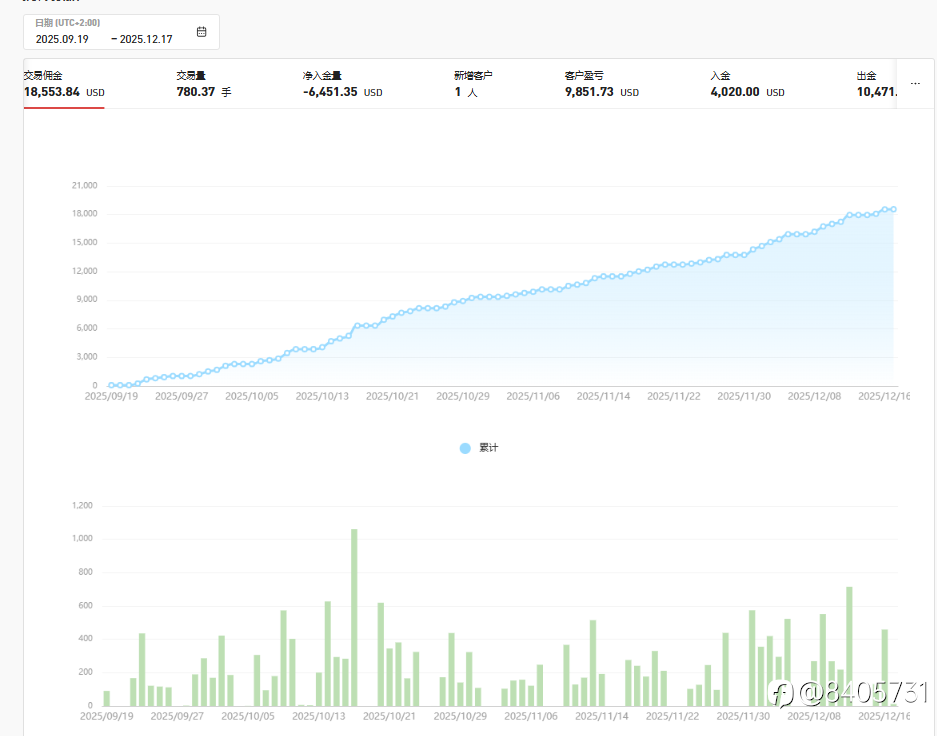Switch to the 入金 metric tab
The image size is (937, 736).
point(747,84)
